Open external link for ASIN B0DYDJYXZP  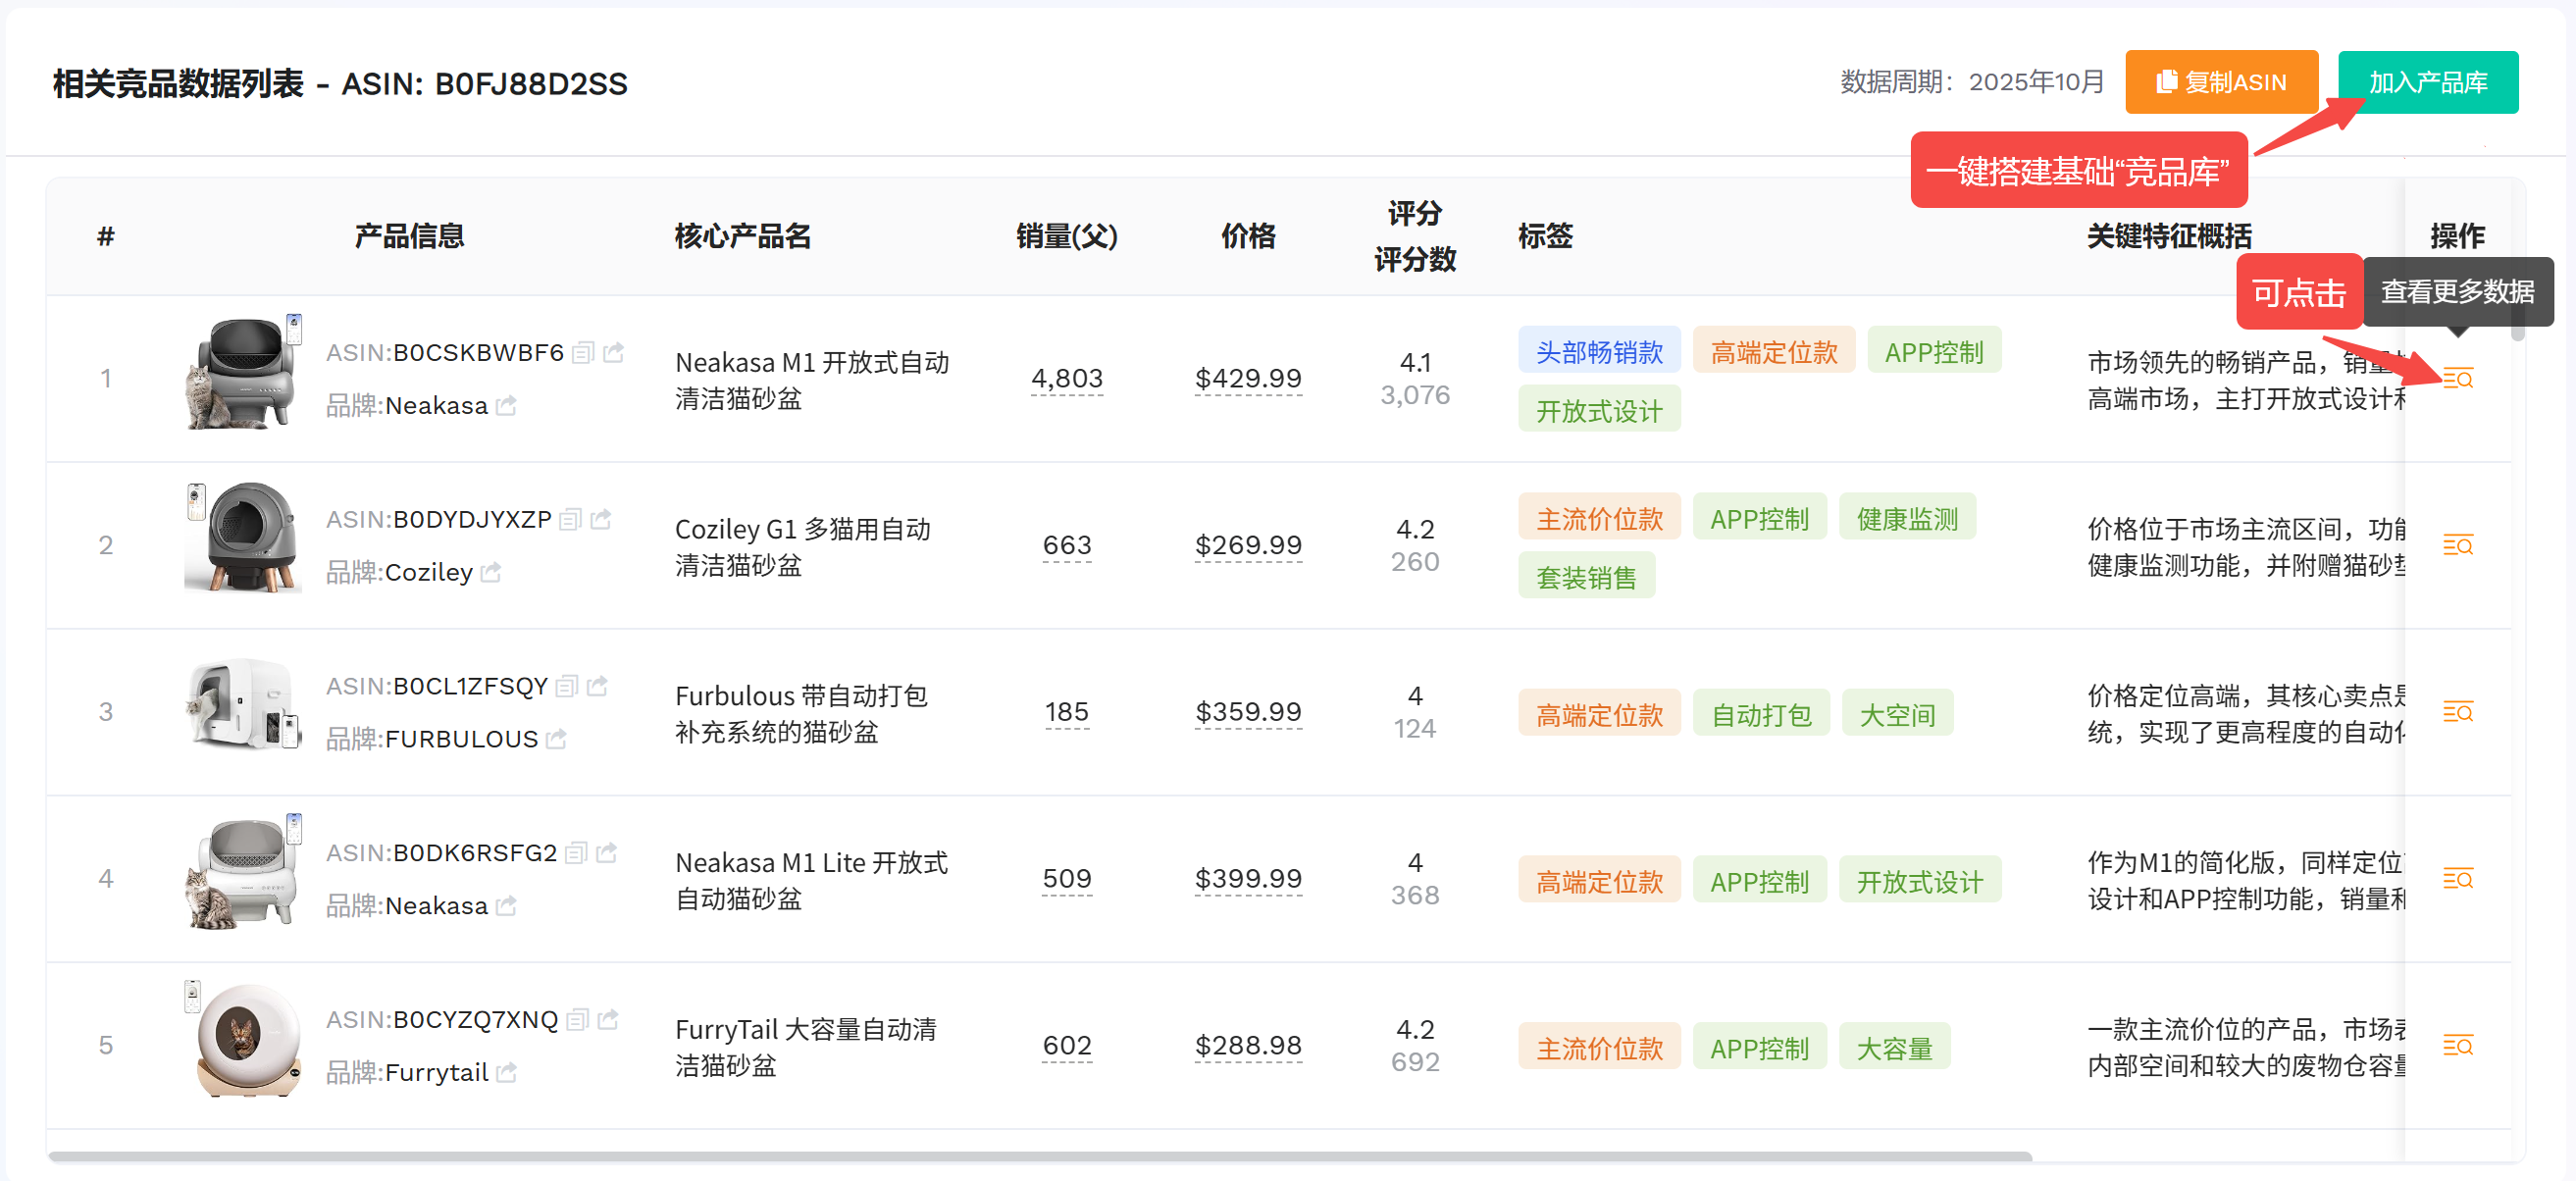(x=601, y=519)
